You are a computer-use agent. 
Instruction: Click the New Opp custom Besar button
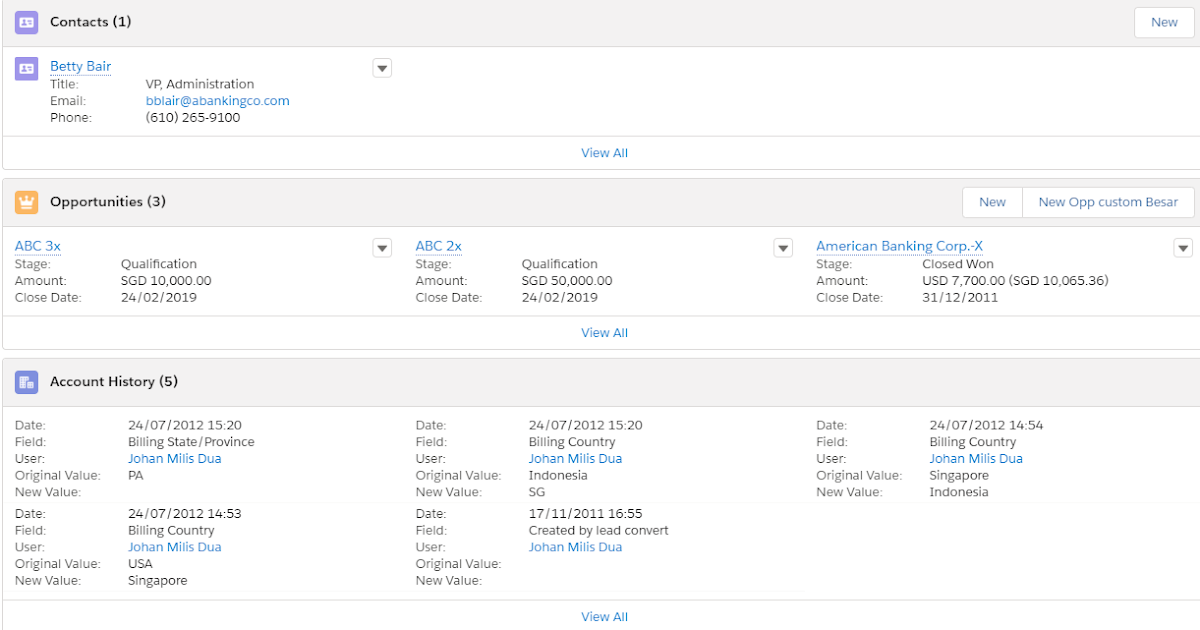pos(1108,201)
